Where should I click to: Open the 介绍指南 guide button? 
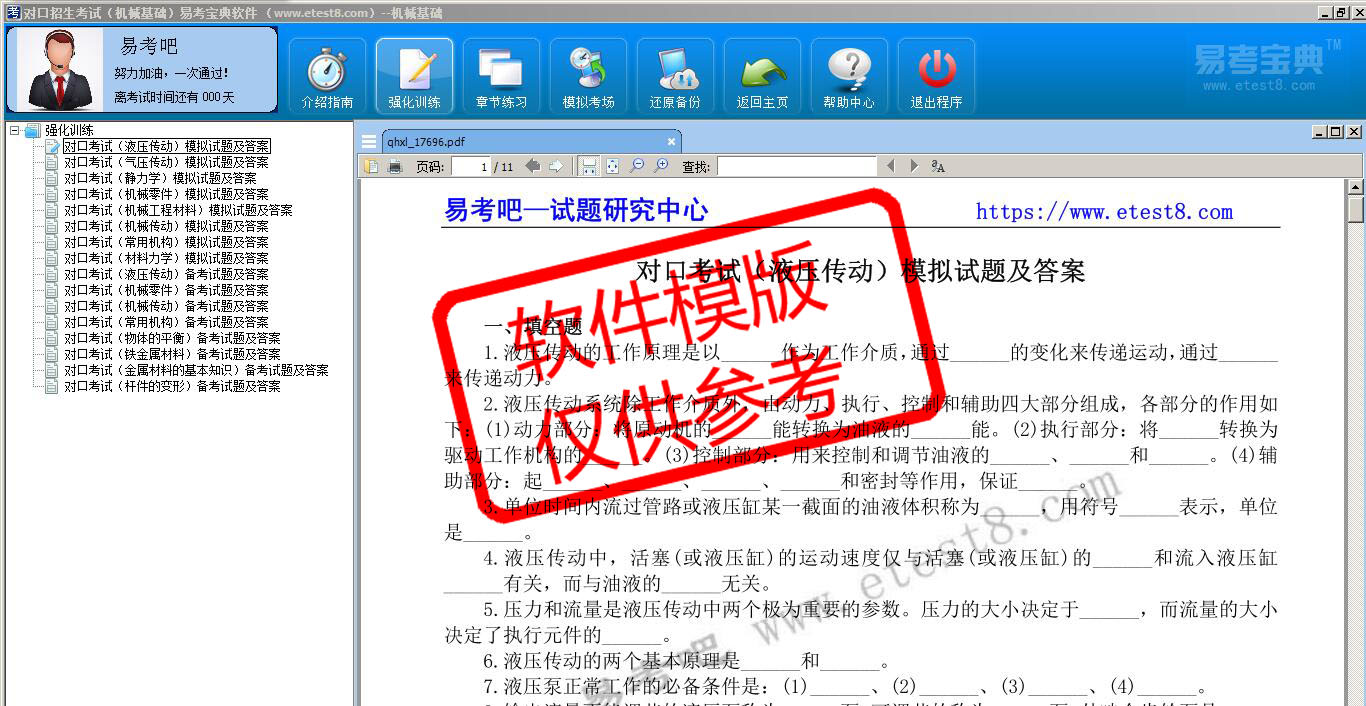(328, 76)
